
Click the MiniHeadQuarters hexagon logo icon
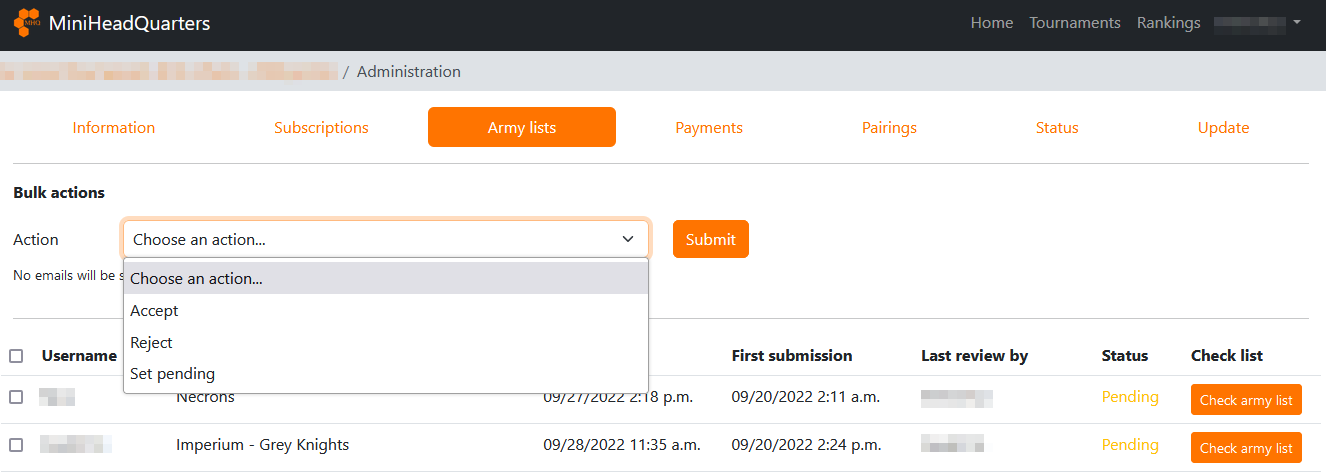coord(27,23)
